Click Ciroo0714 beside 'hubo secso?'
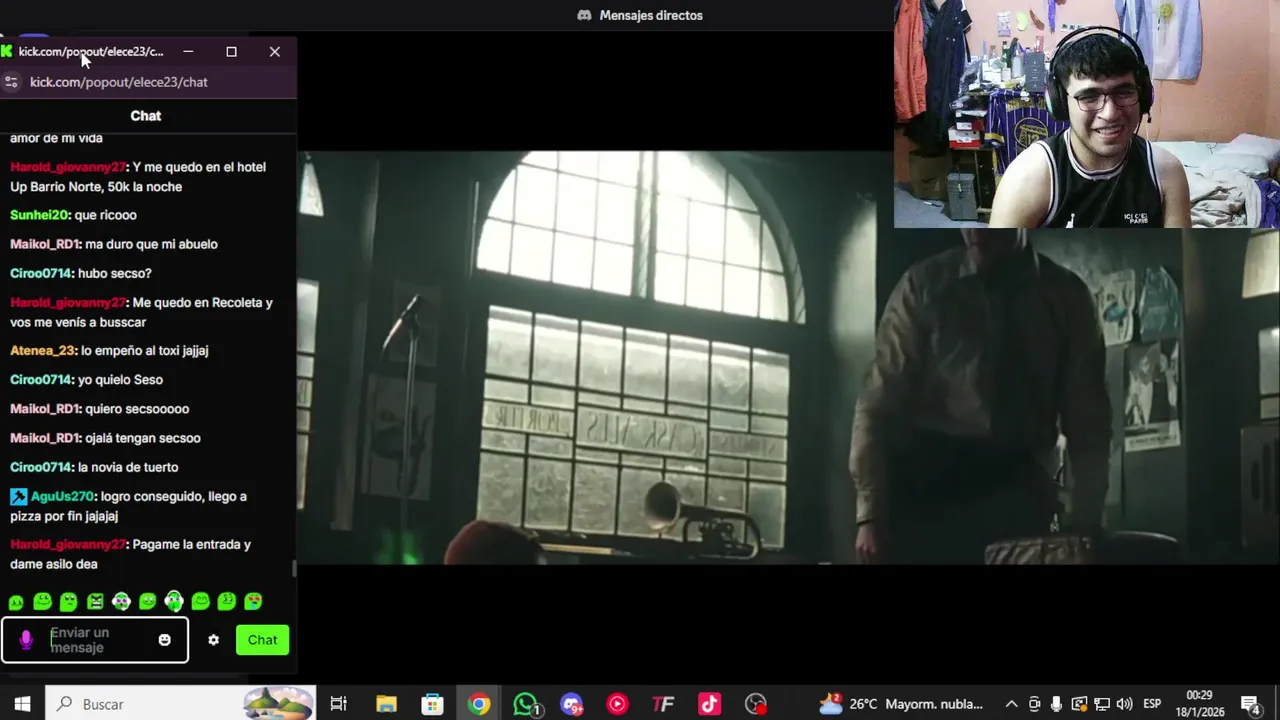The image size is (1280, 720). pos(41,273)
